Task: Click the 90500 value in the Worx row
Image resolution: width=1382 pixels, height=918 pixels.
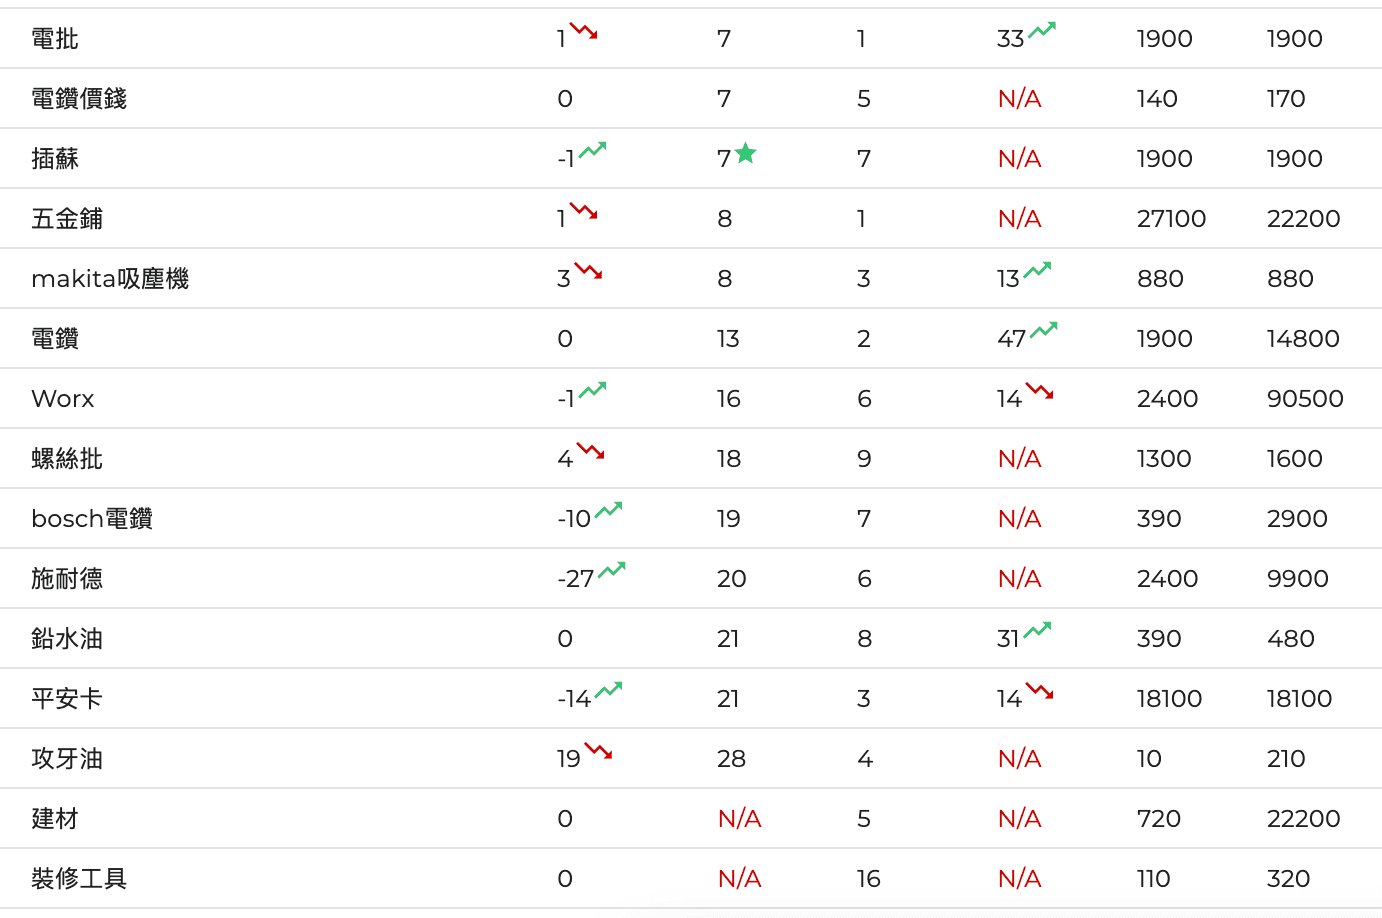Action: 1305,399
